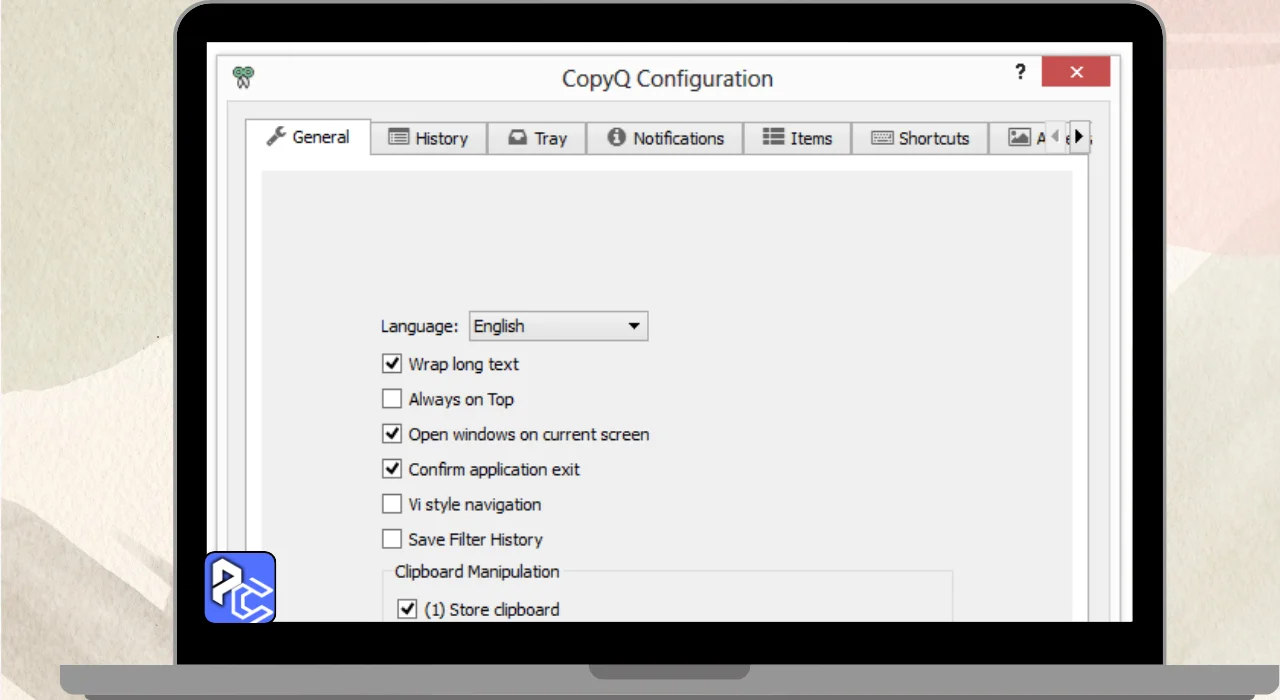The image size is (1280, 700).
Task: Toggle (1) Store clipboard checkbox
Action: (x=407, y=609)
